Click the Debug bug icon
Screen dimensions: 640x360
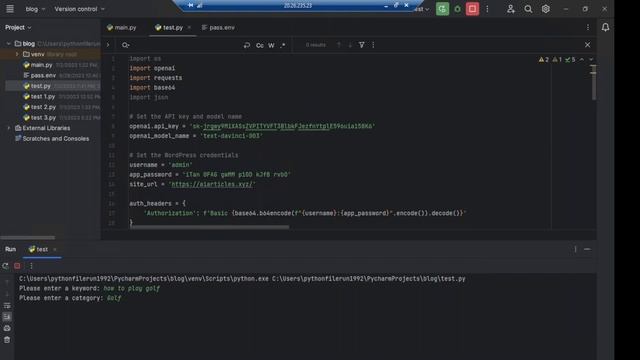point(458,9)
